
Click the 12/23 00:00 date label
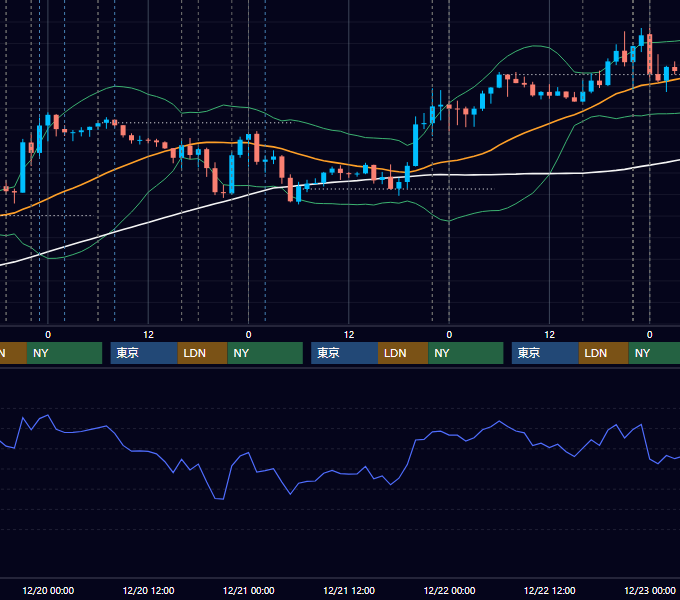point(650,590)
